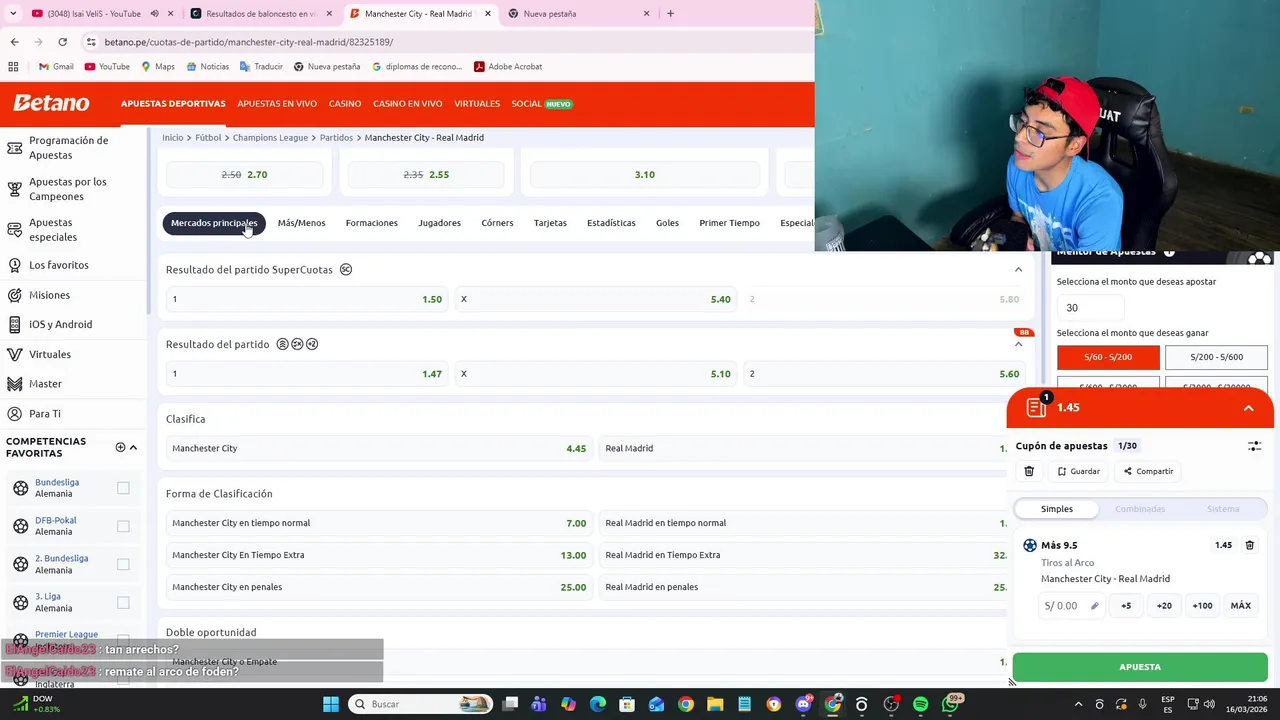Save the coupon with Guardar button
The image size is (1280, 720).
coord(1078,471)
